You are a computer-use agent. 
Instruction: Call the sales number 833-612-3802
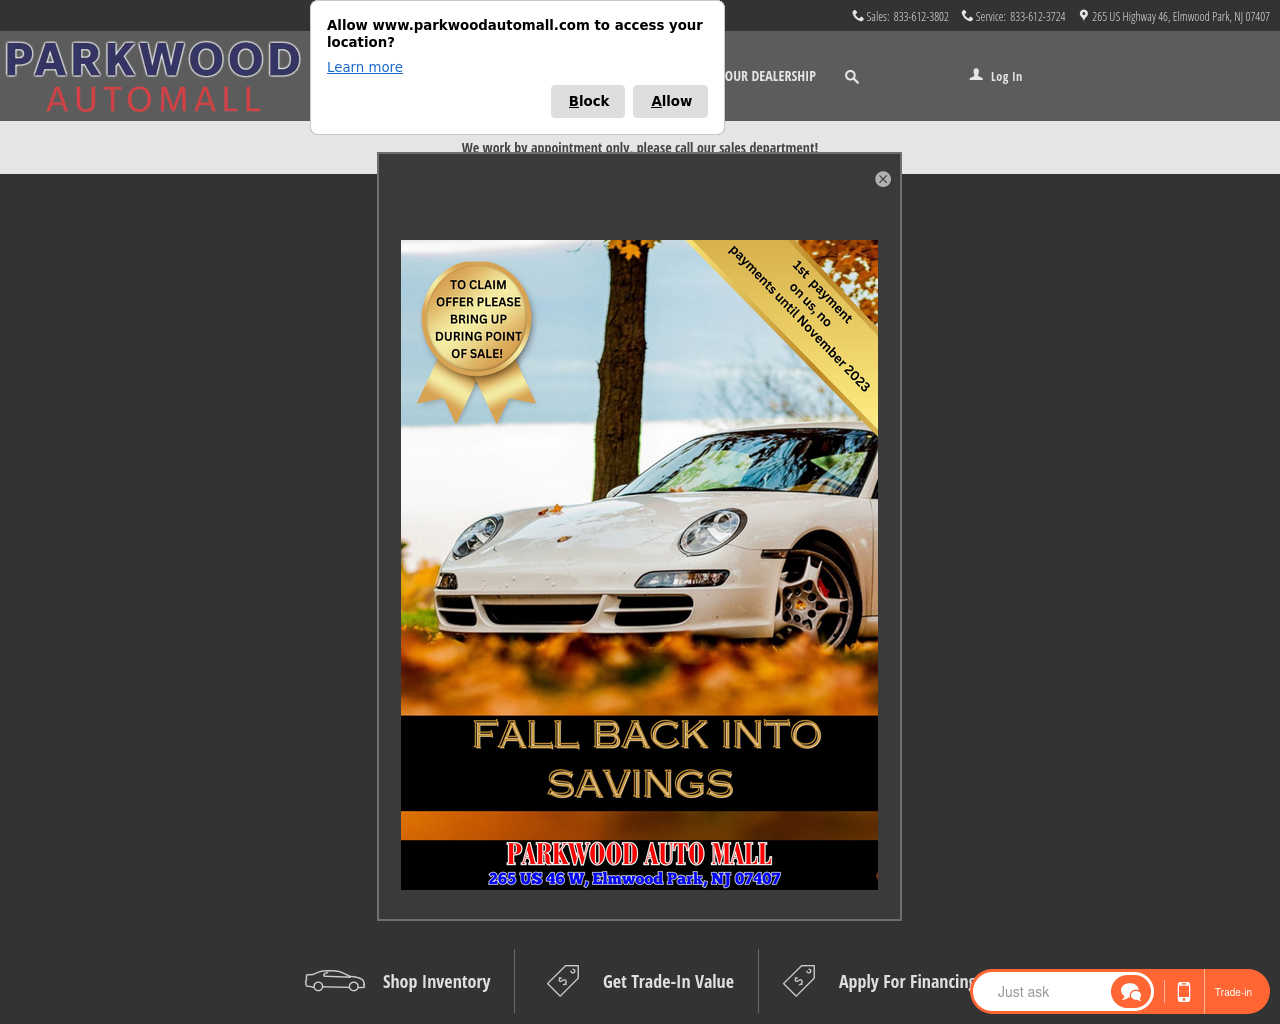(921, 17)
